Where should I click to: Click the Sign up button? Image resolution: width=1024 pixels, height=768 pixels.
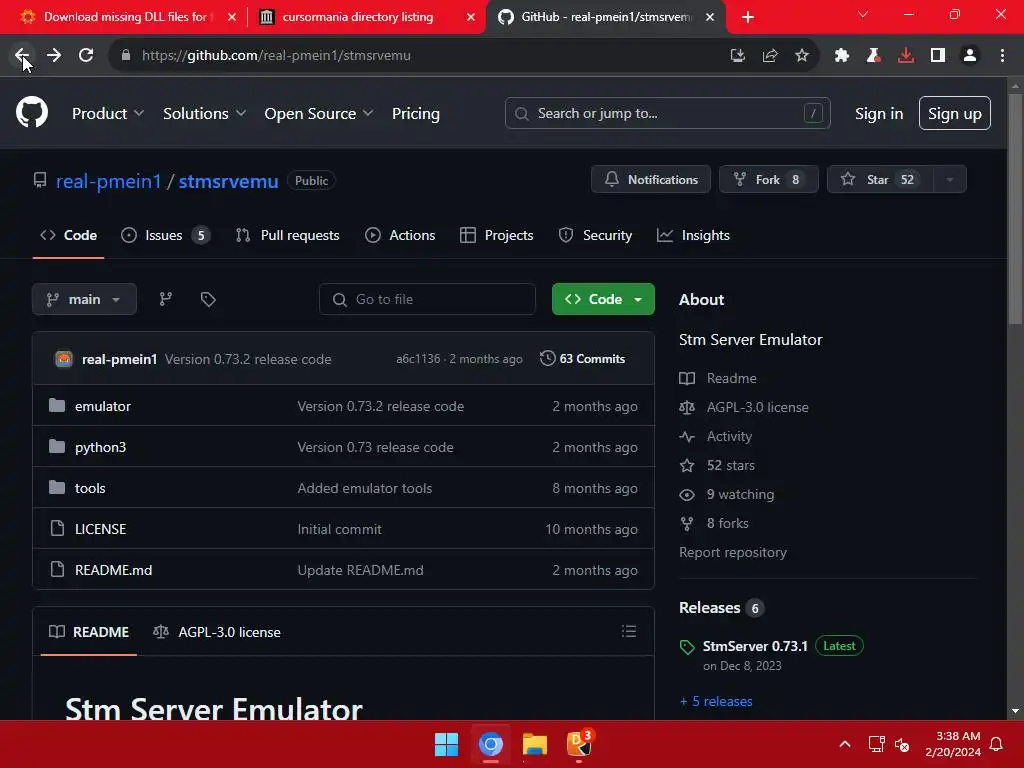(x=955, y=114)
